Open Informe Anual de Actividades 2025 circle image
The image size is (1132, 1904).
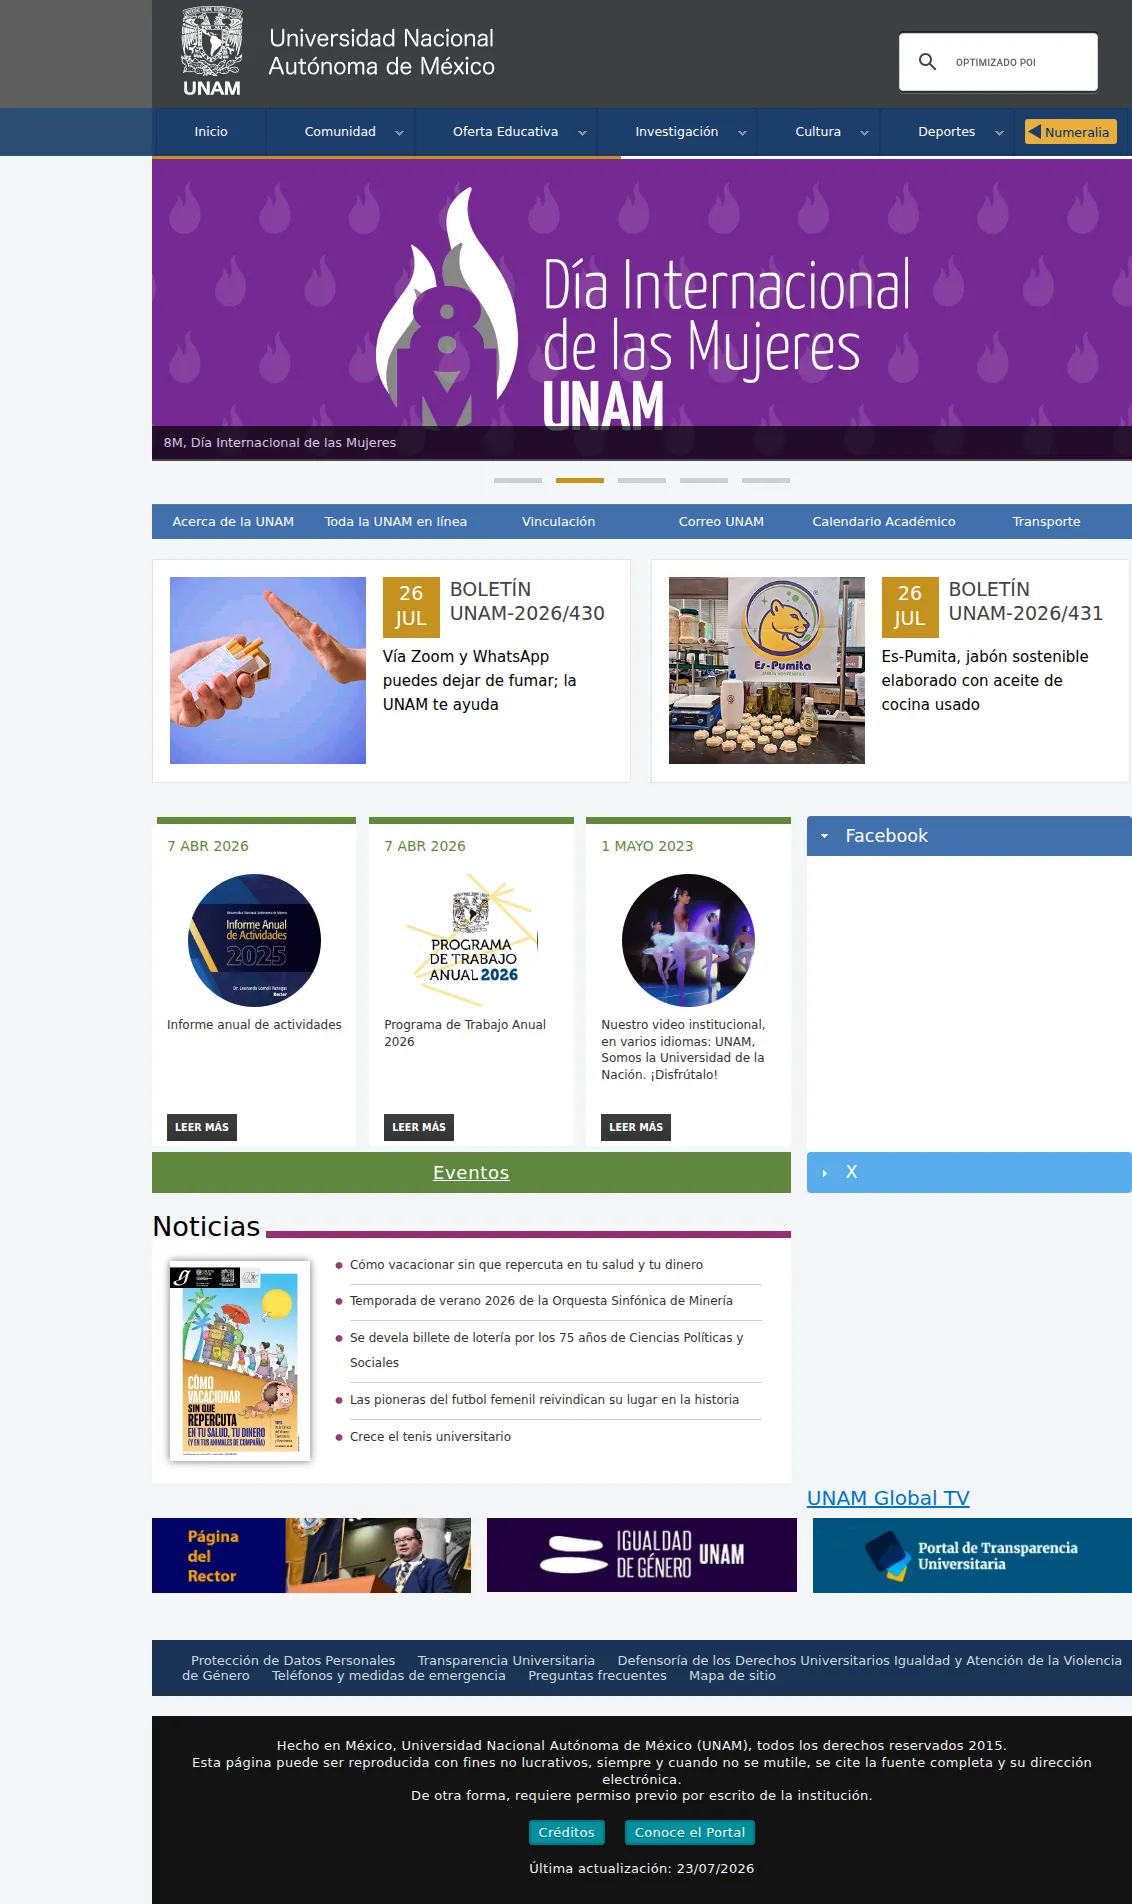[x=255, y=940]
